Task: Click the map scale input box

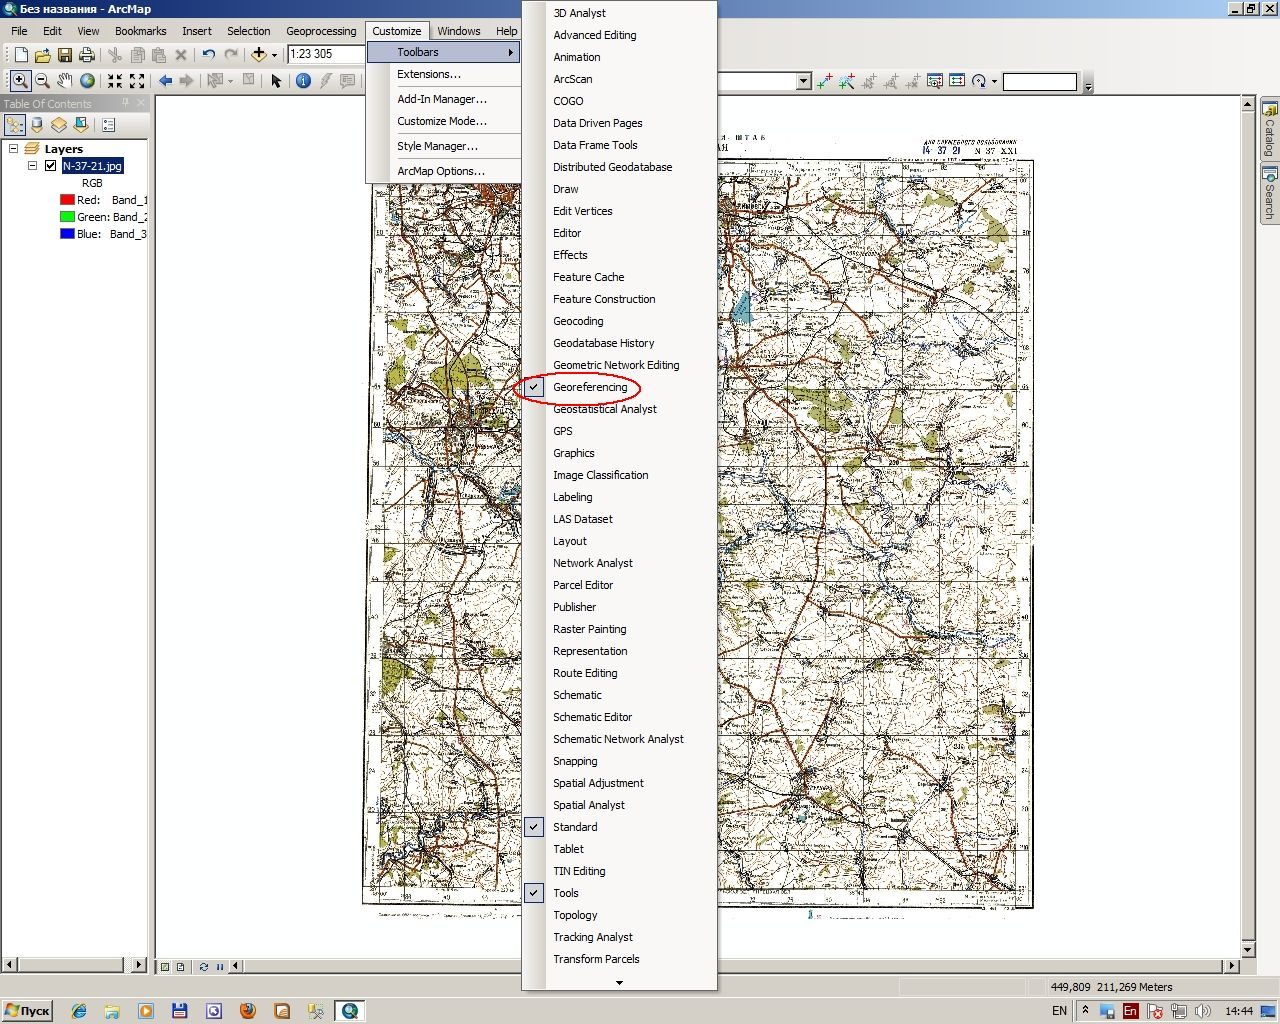Action: [326, 54]
